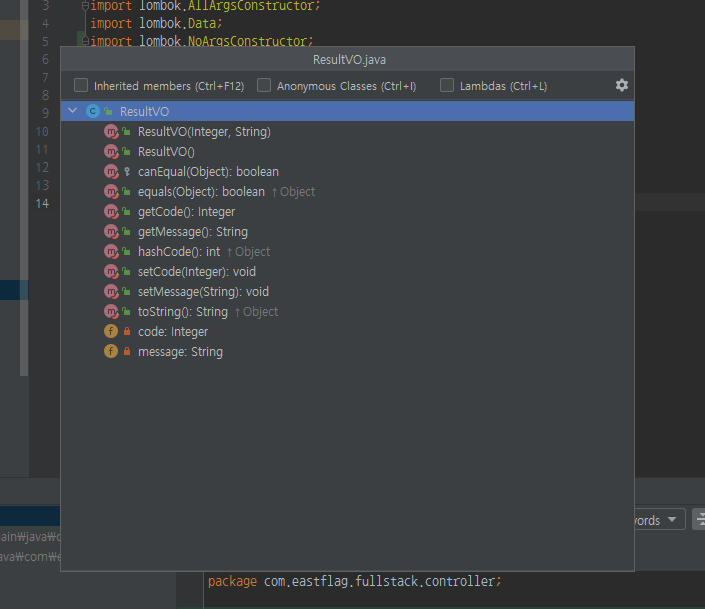Open the structure popup settings gear
Viewport: 705px width, 609px height.
click(621, 86)
